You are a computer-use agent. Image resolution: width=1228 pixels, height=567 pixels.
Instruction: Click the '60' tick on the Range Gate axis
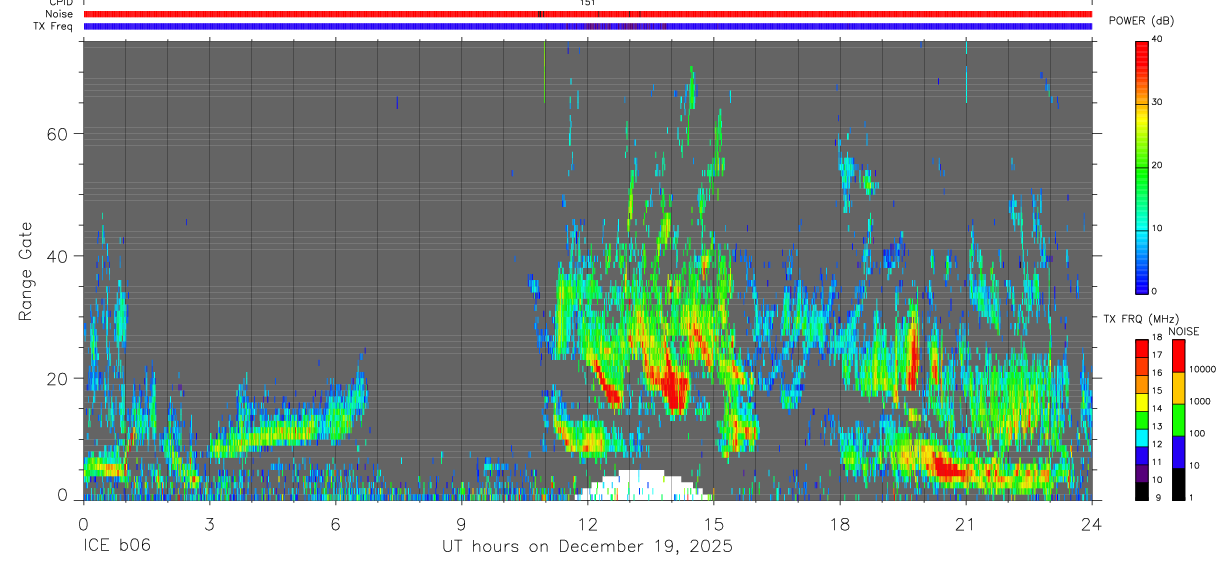(x=58, y=133)
